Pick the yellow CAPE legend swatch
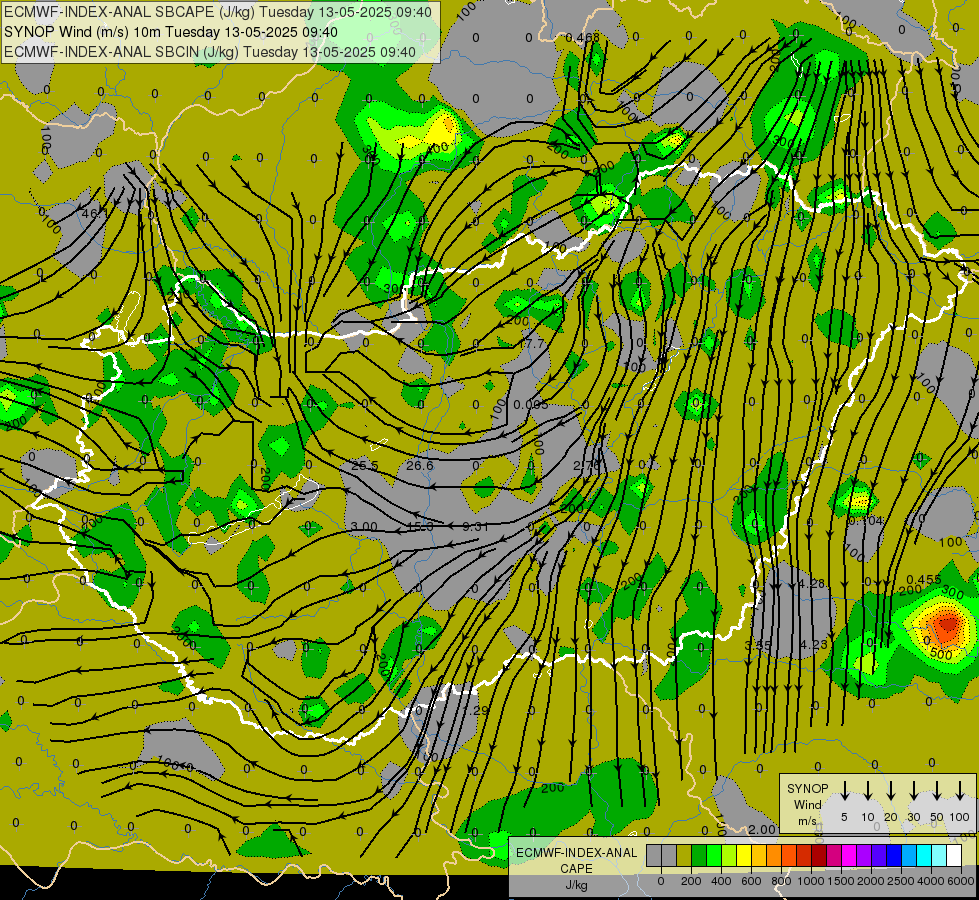 [744, 855]
